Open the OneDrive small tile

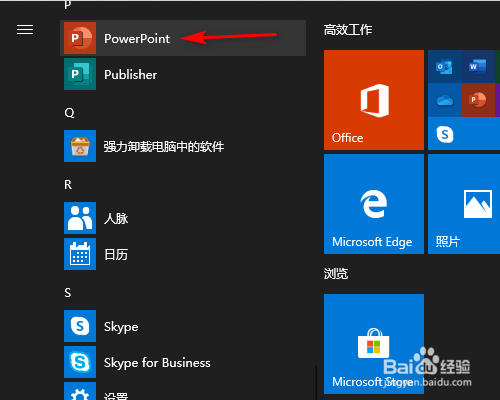click(x=444, y=100)
